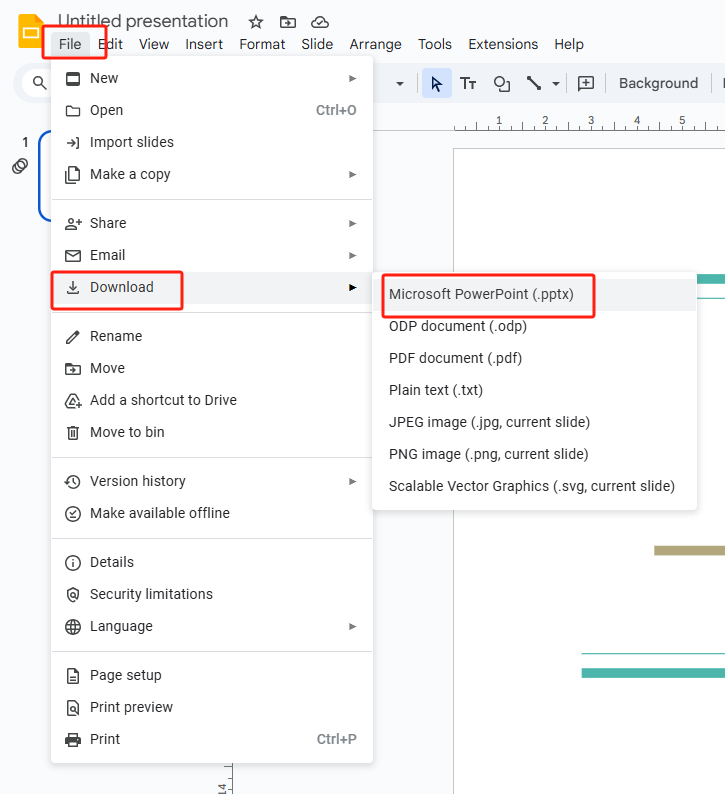725x794 pixels.
Task: Expand the Share submenu
Action: click(x=212, y=223)
